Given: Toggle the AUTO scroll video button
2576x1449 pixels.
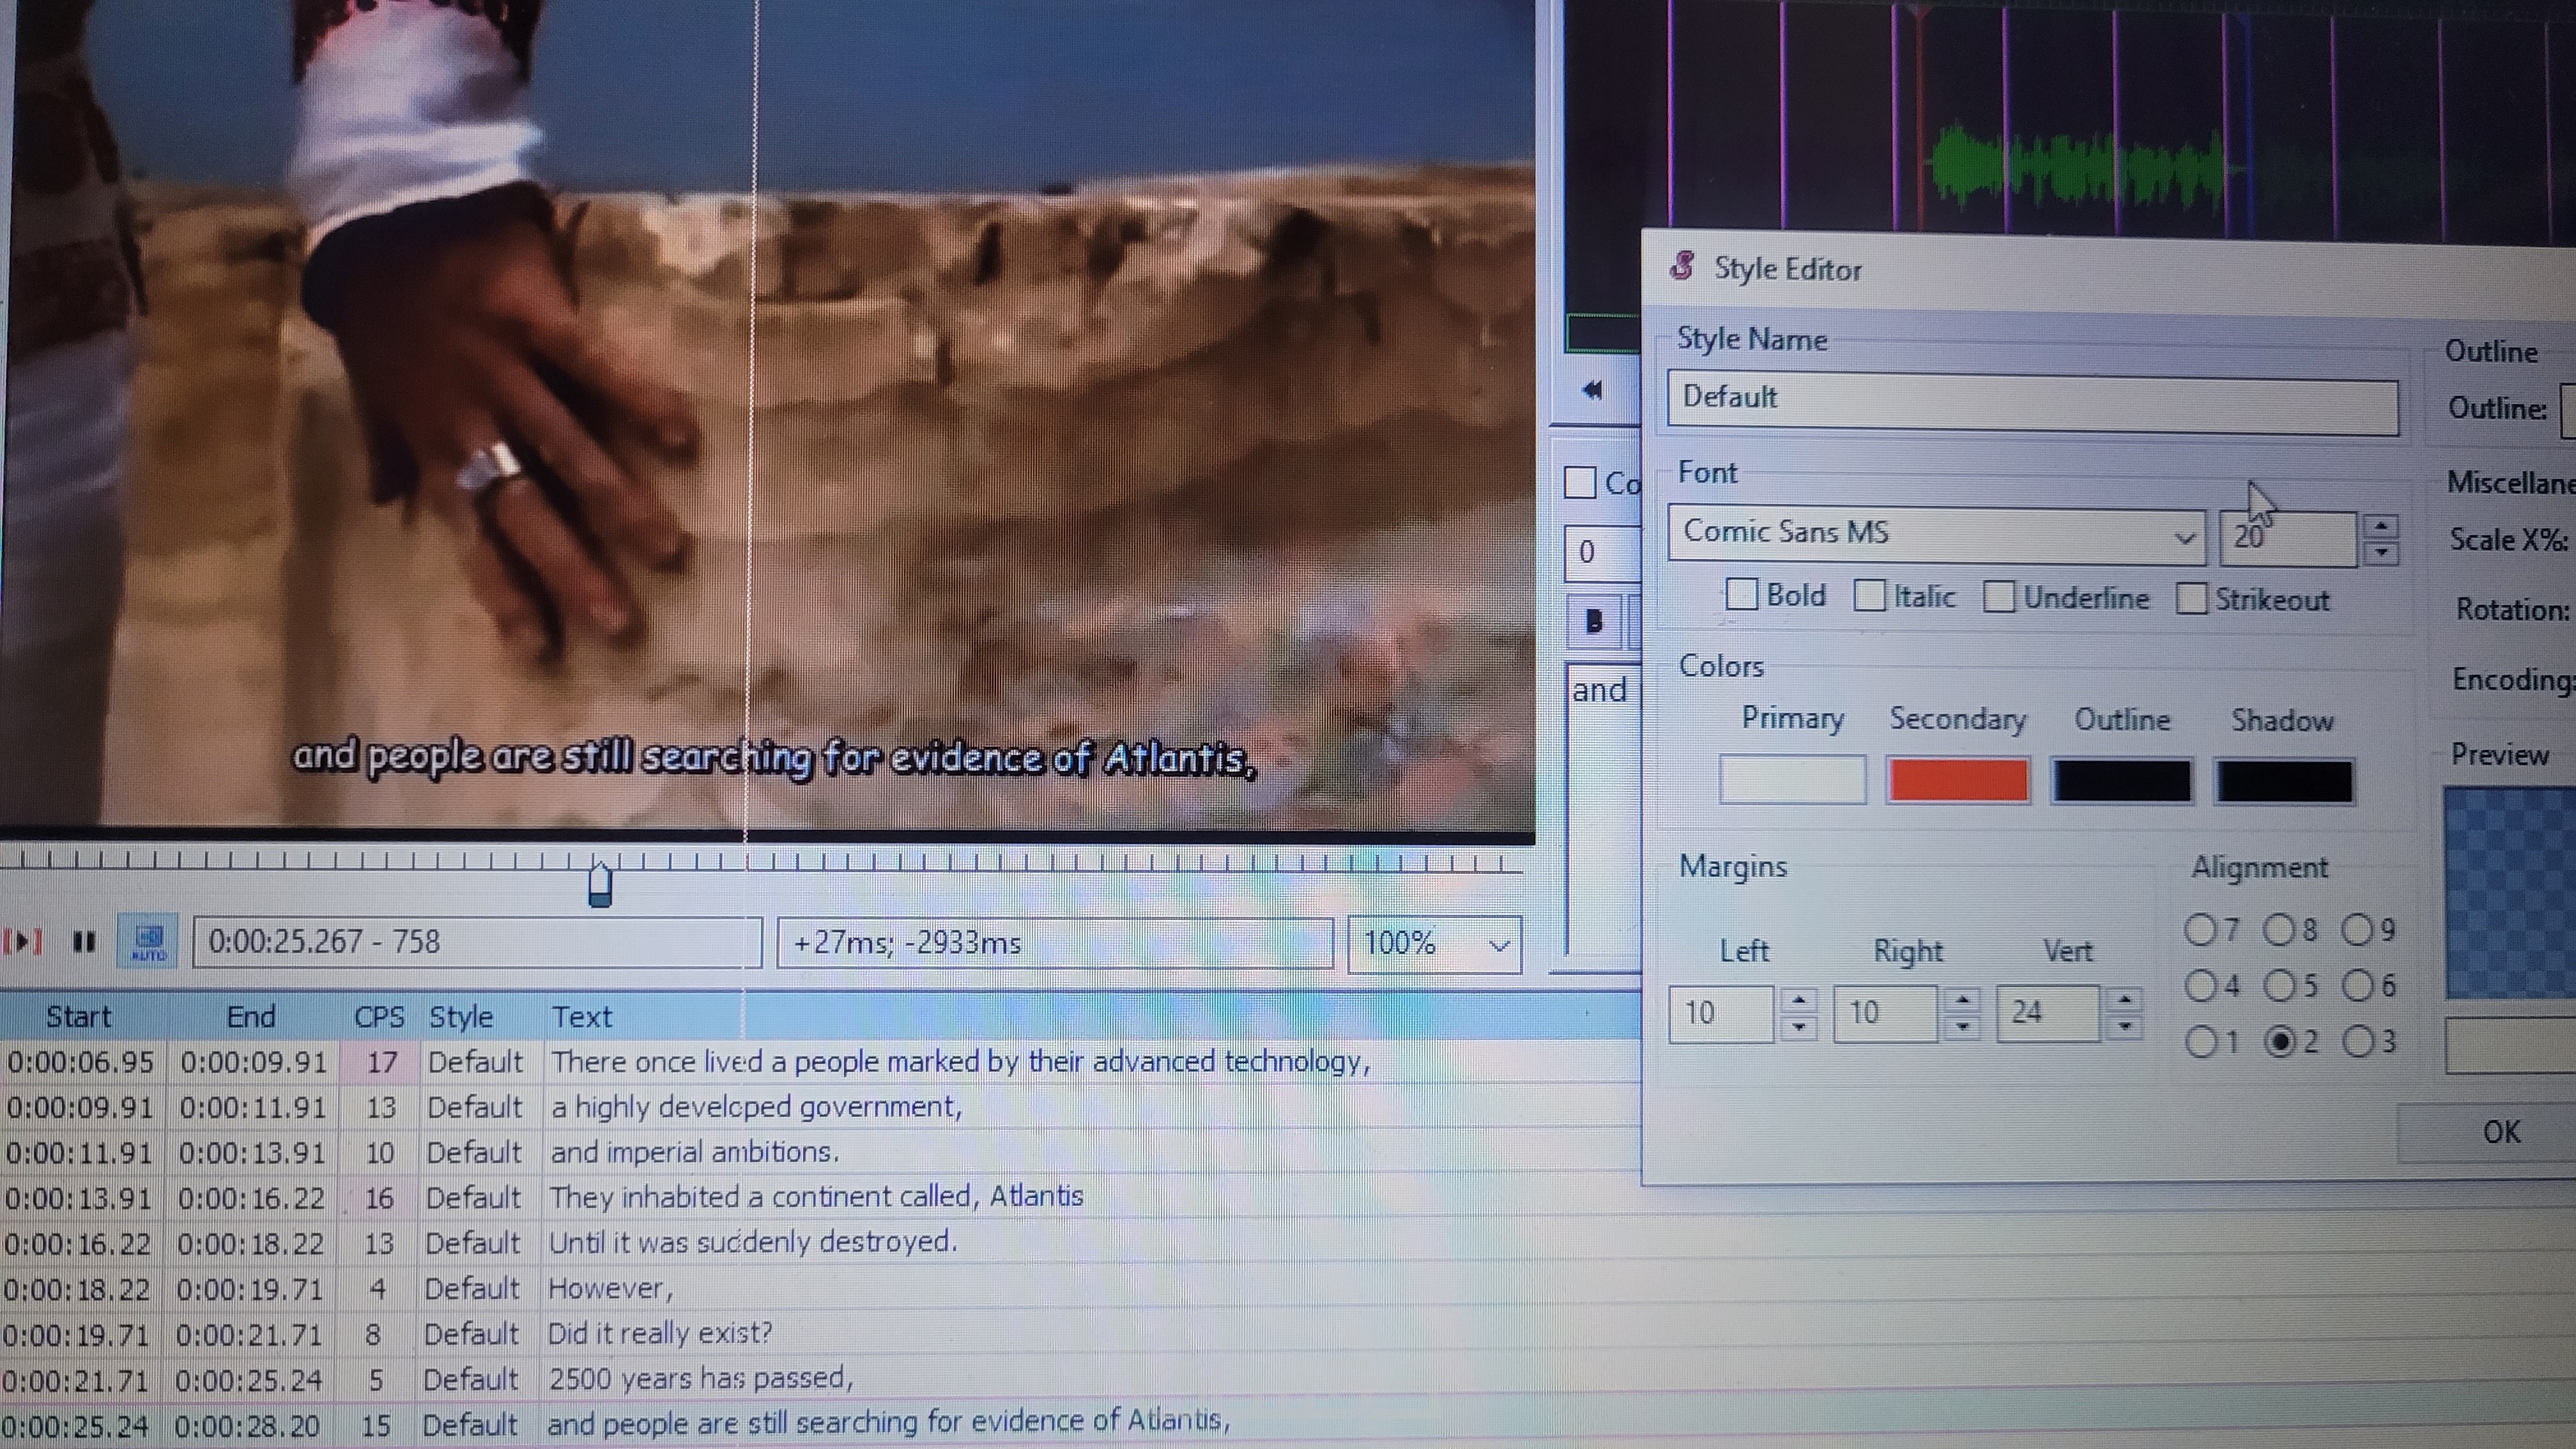Looking at the screenshot, I should click(x=149, y=941).
